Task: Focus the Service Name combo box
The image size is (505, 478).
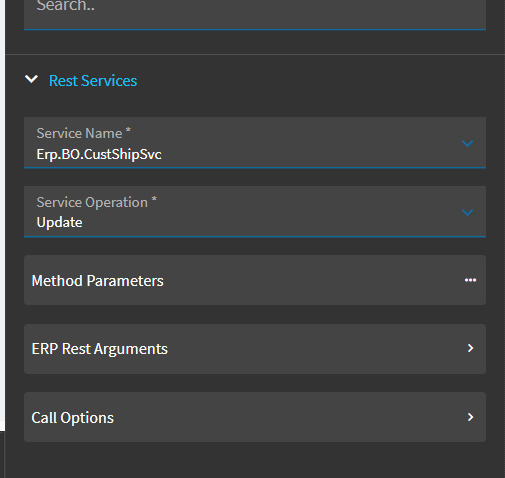Action: tap(255, 143)
